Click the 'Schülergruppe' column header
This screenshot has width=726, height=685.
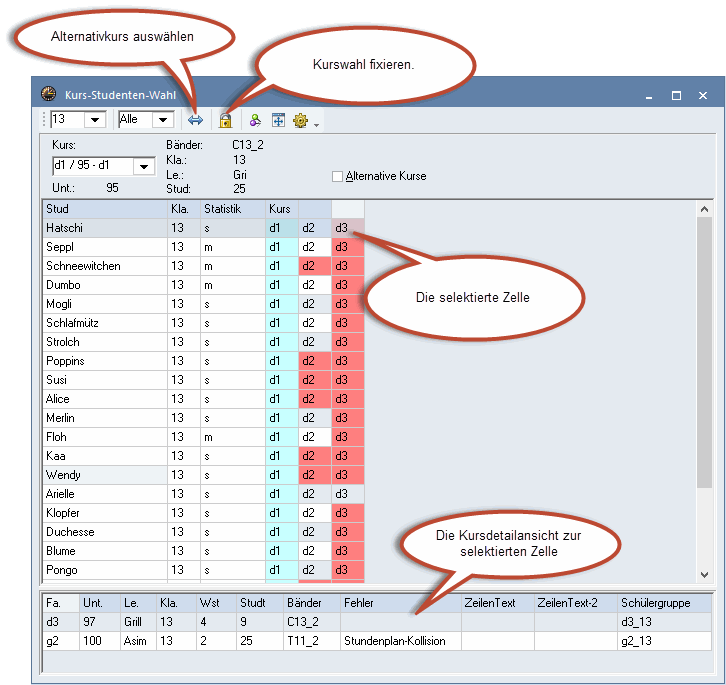tap(664, 603)
